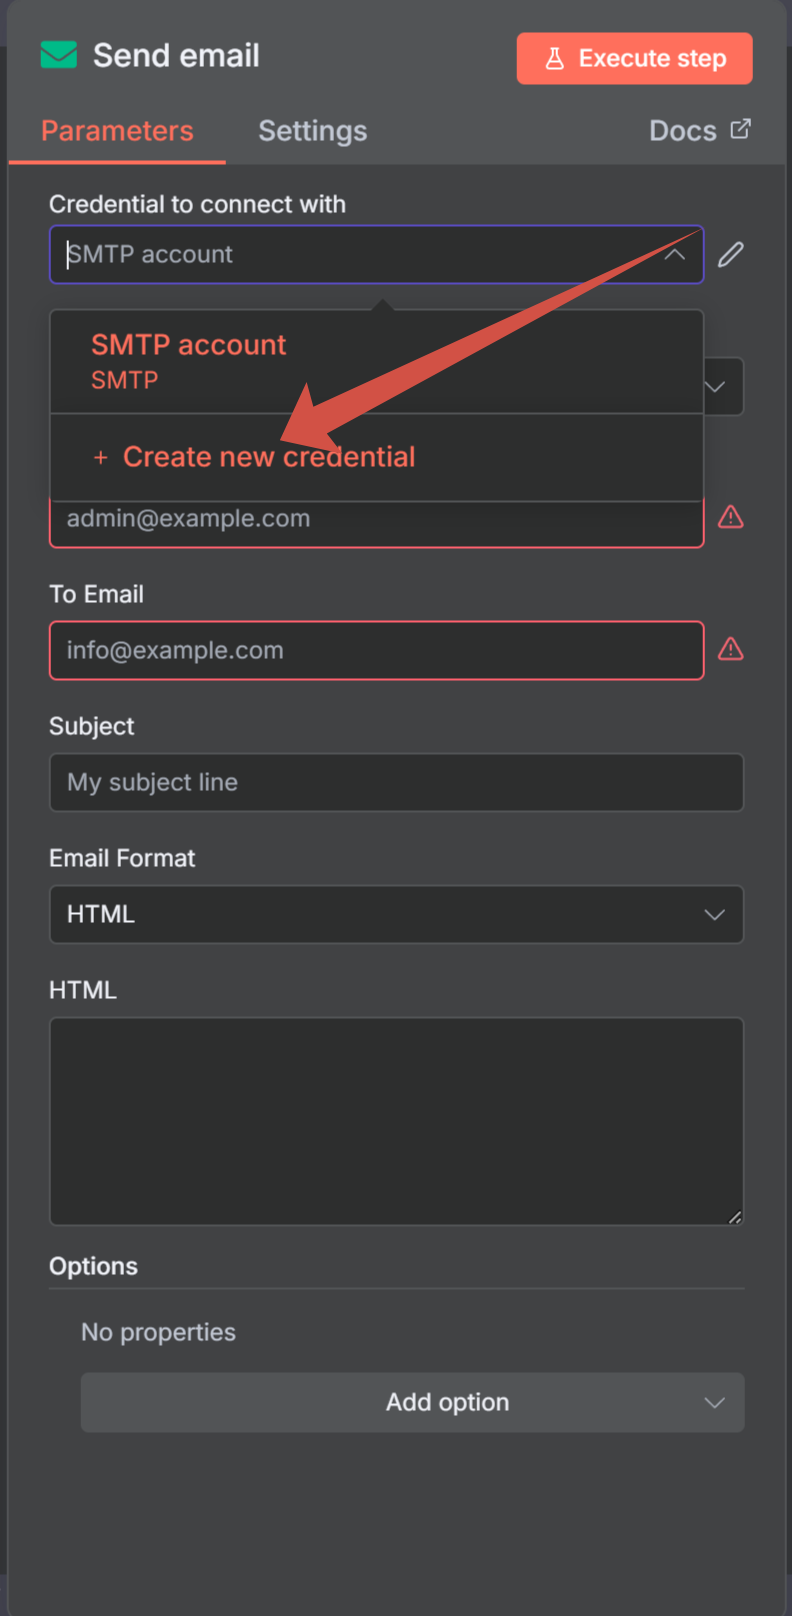Viewport: 792px width, 1616px height.
Task: Open the Email Format HTML dropdown
Action: tap(396, 914)
